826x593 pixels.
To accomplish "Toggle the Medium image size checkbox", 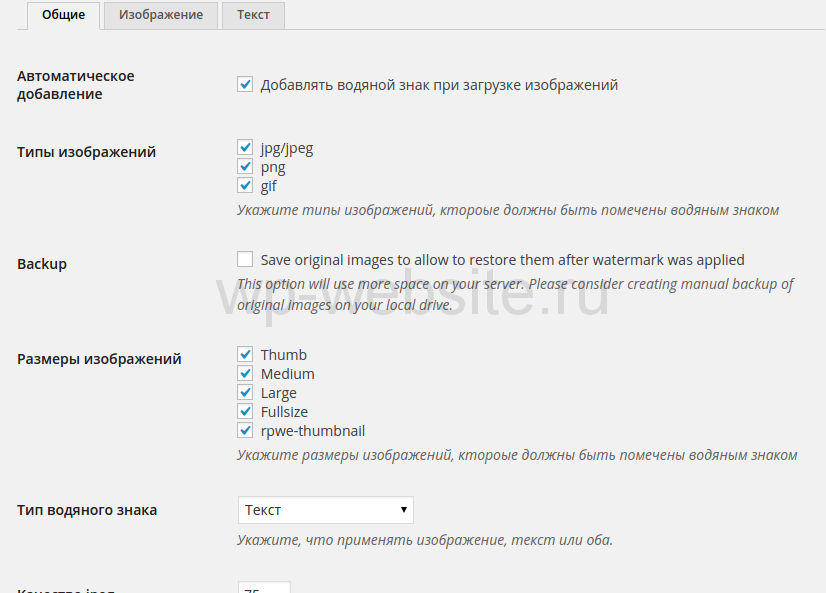I will click(x=245, y=374).
